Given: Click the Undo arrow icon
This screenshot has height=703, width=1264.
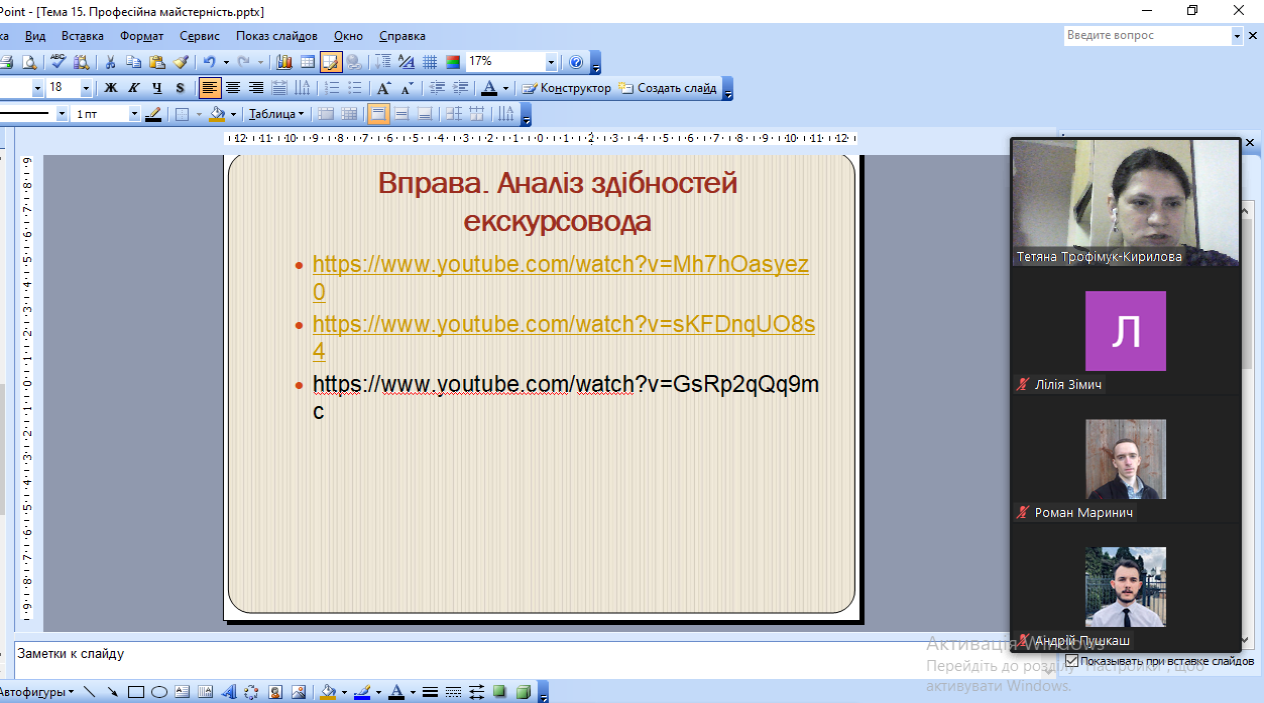Looking at the screenshot, I should [x=208, y=62].
